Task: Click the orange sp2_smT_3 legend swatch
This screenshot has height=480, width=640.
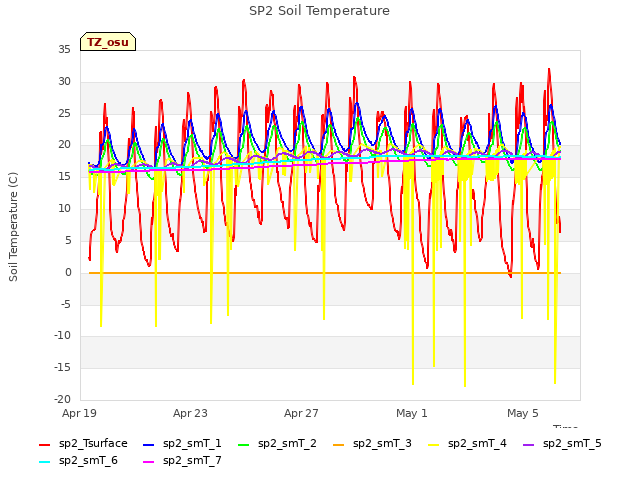Action: tap(339, 444)
